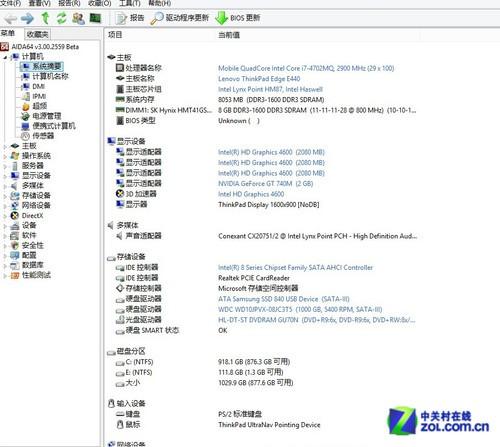Open the Intel Lynx Point HM87 chipset link
Screen dimensions: 500x447
coord(270,89)
